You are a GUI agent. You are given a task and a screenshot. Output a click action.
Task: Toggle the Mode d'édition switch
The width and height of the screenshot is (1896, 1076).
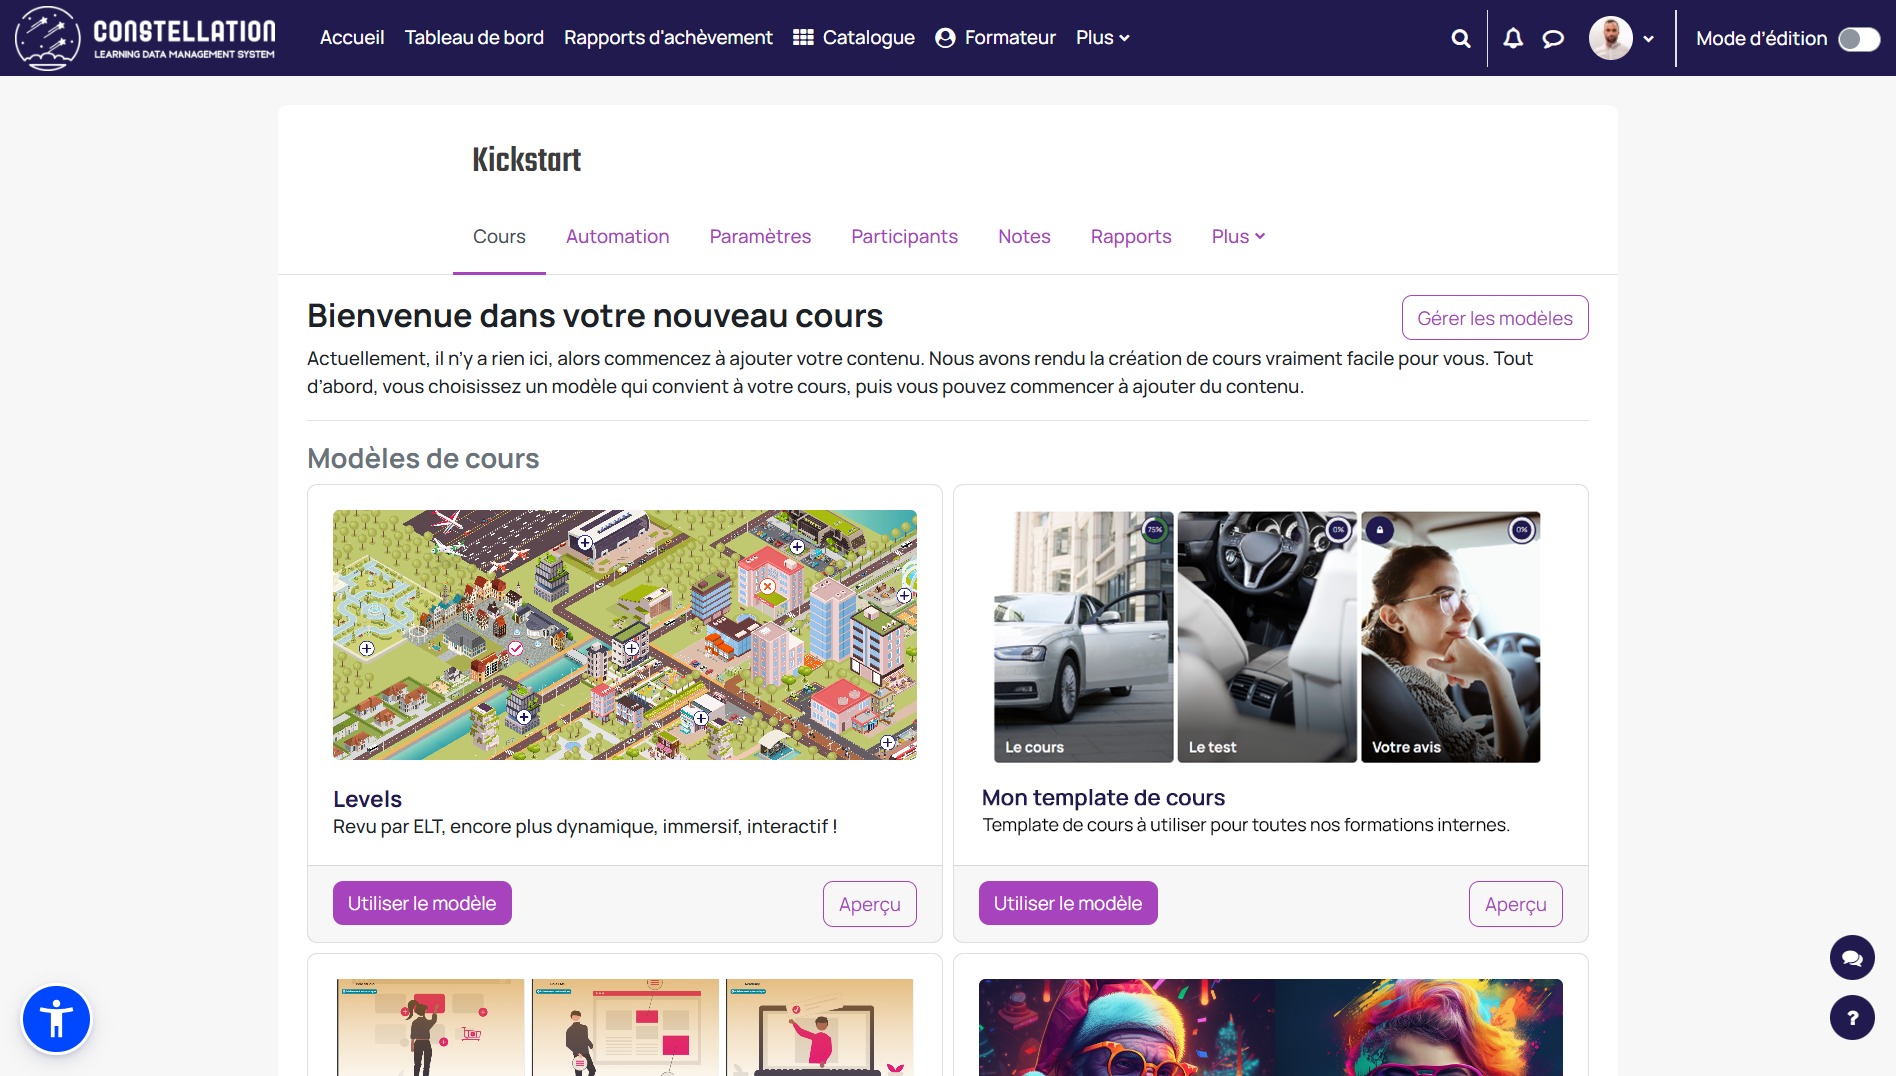(x=1858, y=38)
